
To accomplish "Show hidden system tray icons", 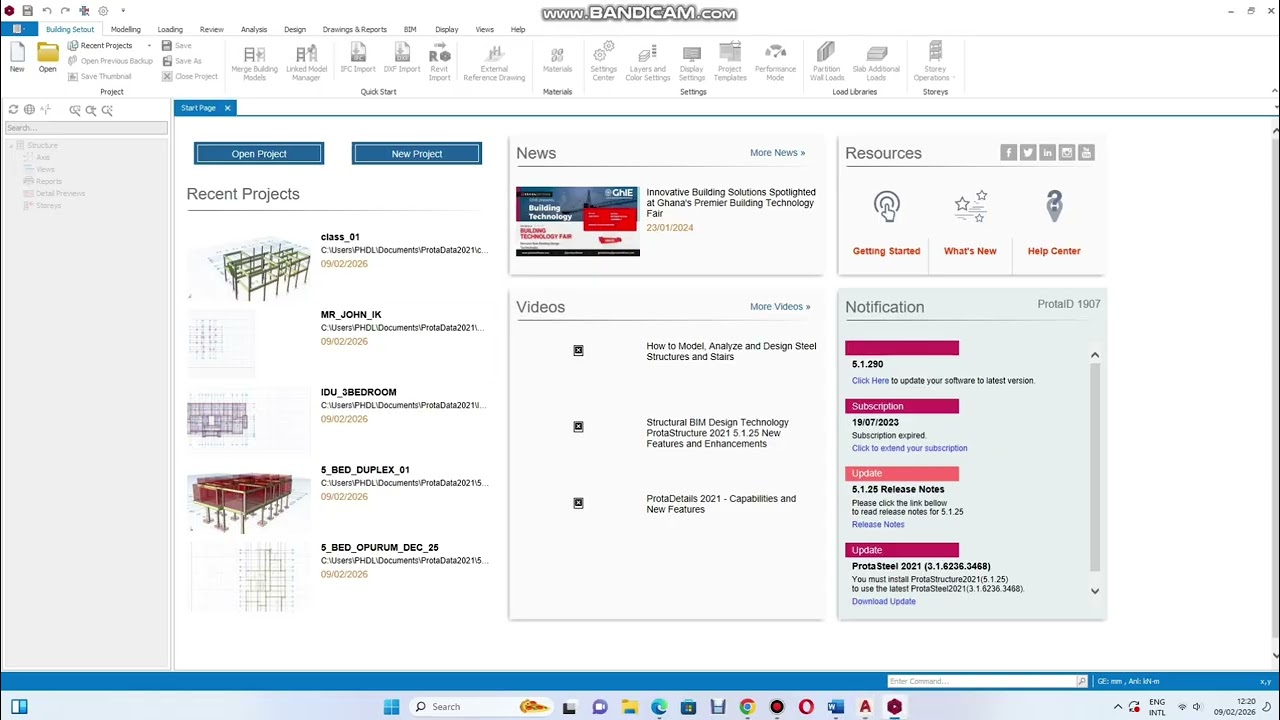I will pyautogui.click(x=1118, y=707).
